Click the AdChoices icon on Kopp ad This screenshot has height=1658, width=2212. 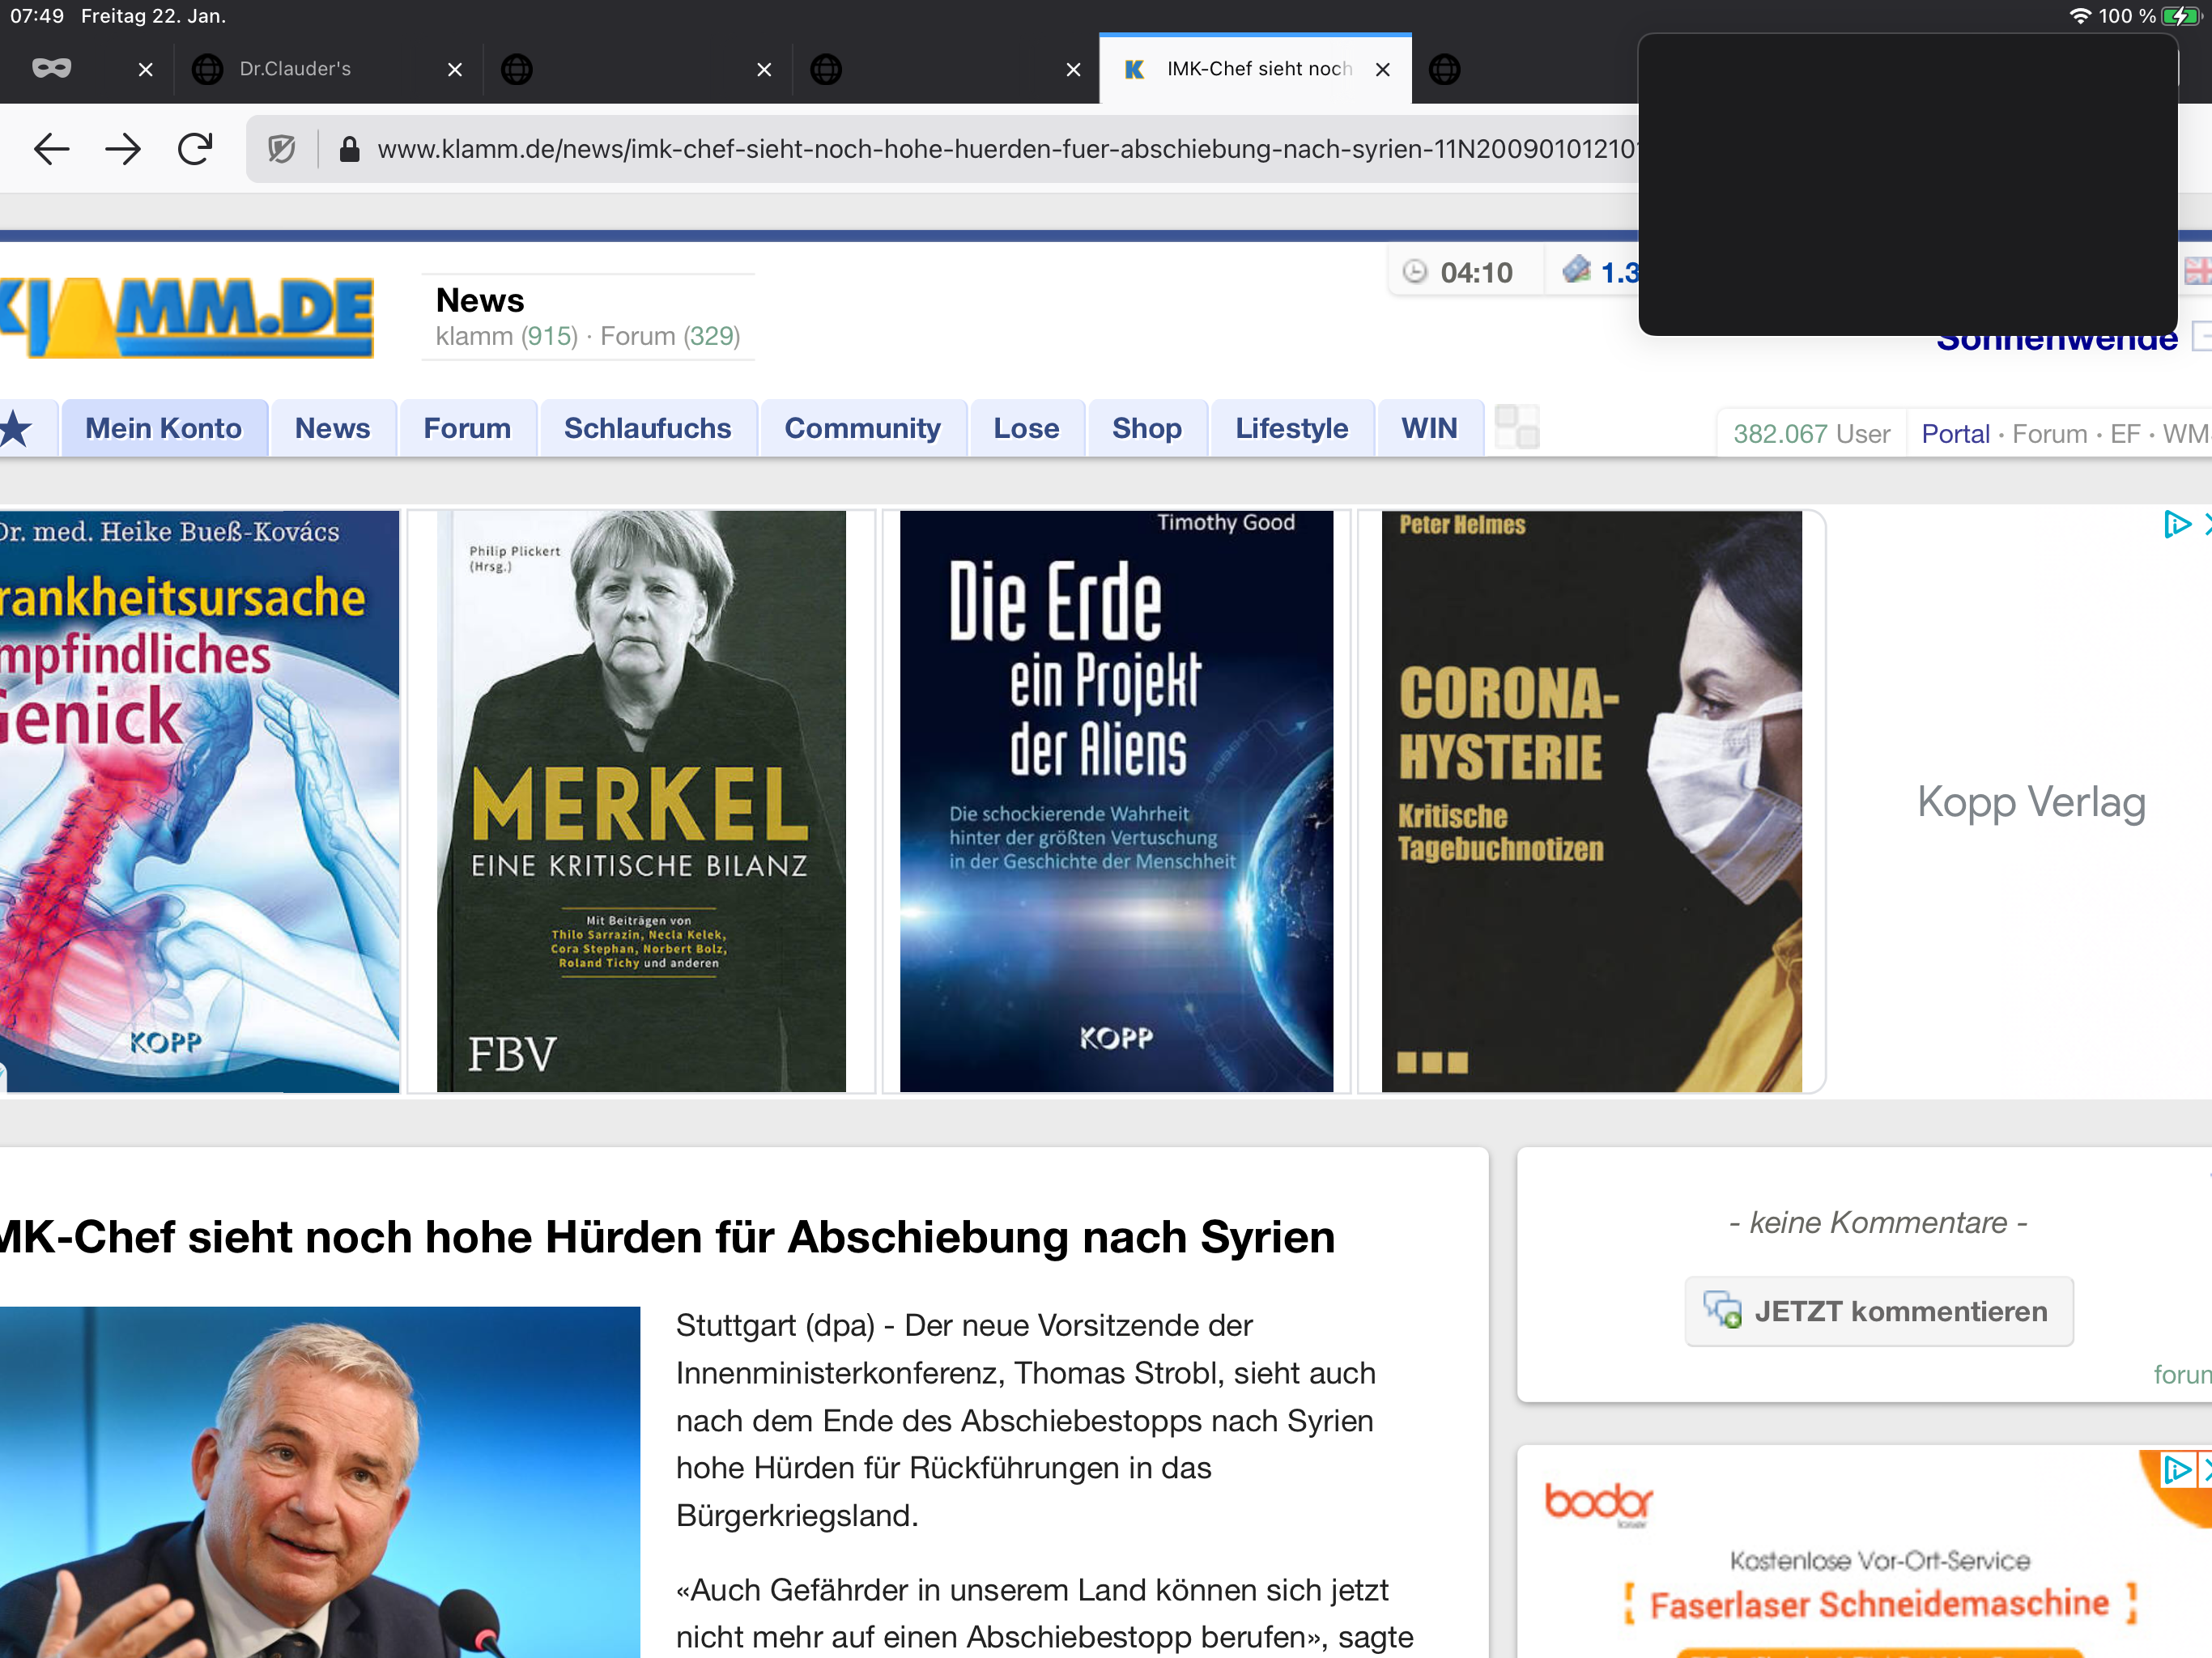tap(2176, 524)
